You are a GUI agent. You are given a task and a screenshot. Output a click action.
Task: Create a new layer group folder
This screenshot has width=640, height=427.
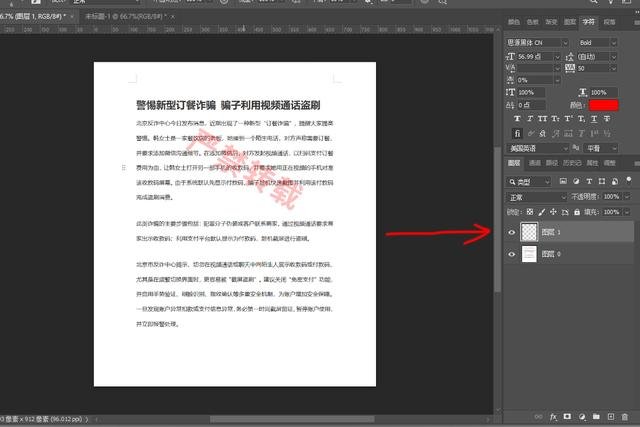click(x=597, y=416)
